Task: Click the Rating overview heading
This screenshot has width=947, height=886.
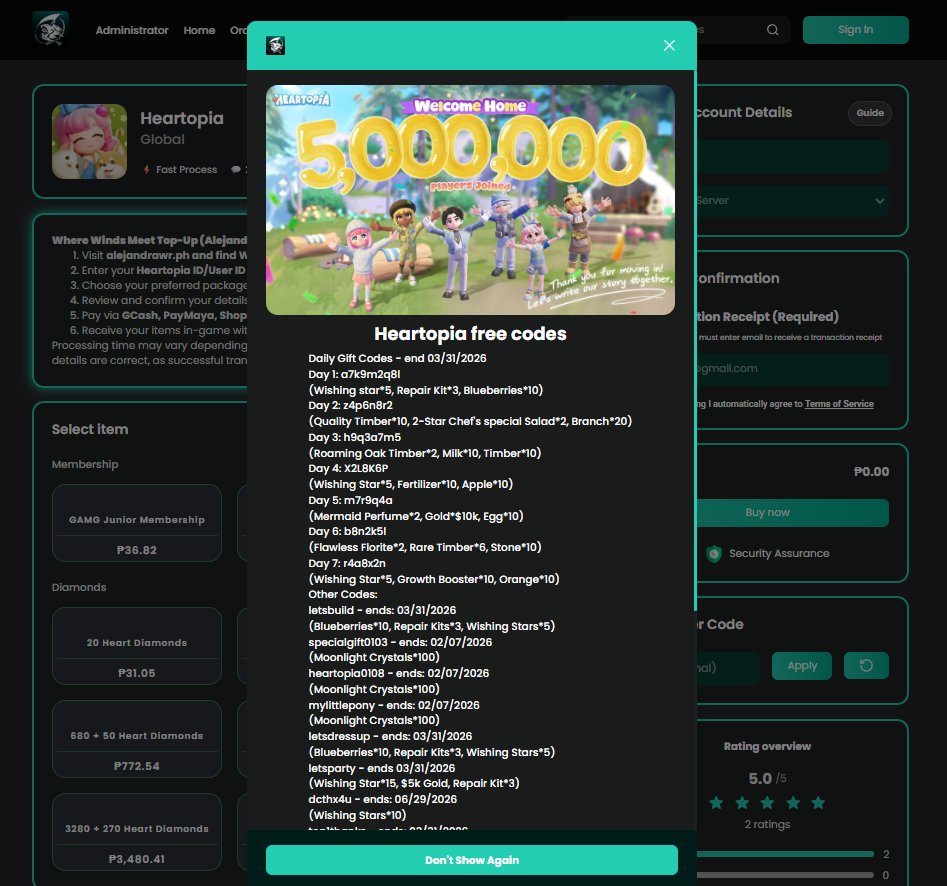Action: [767, 746]
